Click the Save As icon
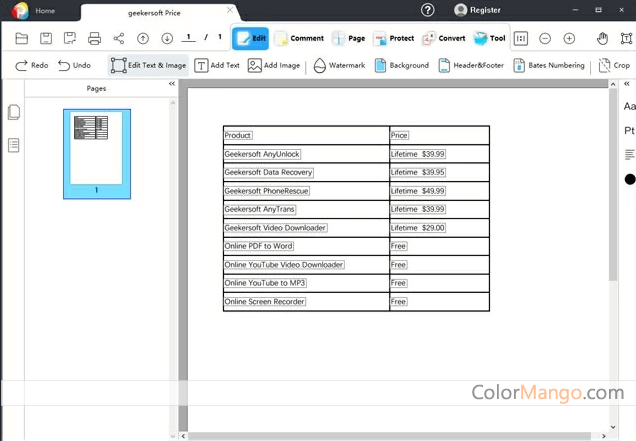The image size is (636, 441). 70,39
